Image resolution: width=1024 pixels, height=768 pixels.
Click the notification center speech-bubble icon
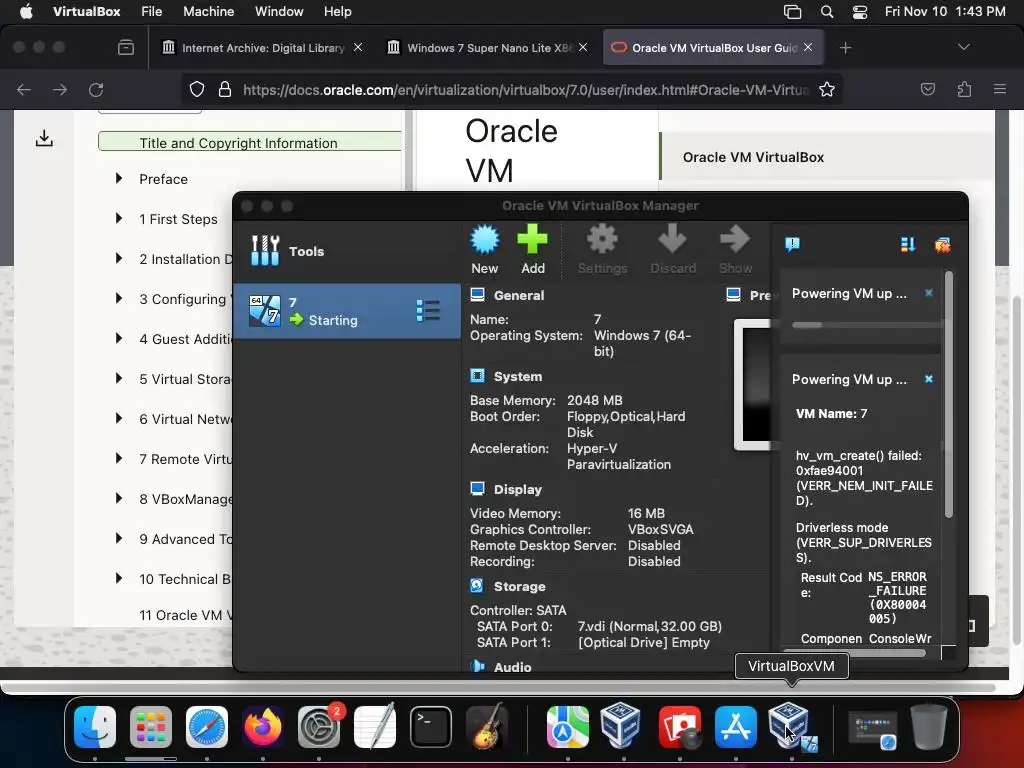(x=792, y=244)
